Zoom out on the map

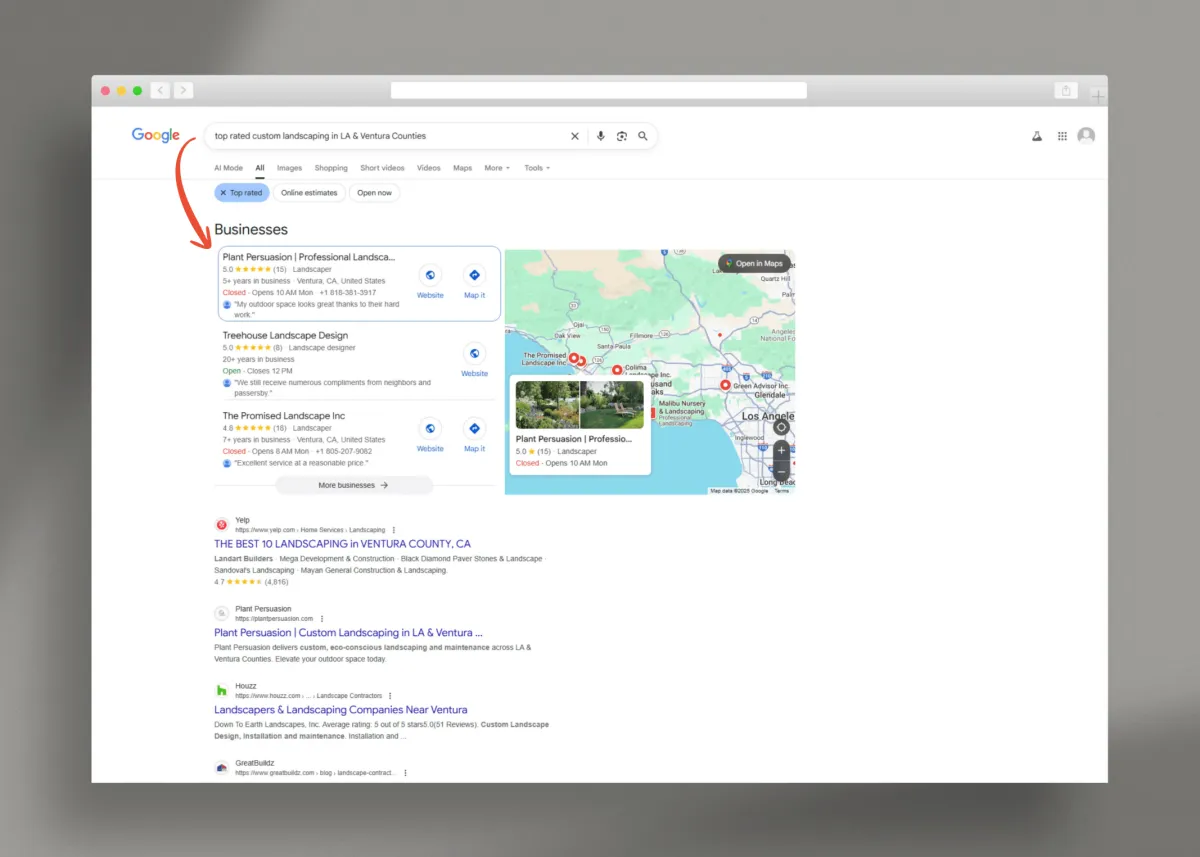click(x=782, y=470)
